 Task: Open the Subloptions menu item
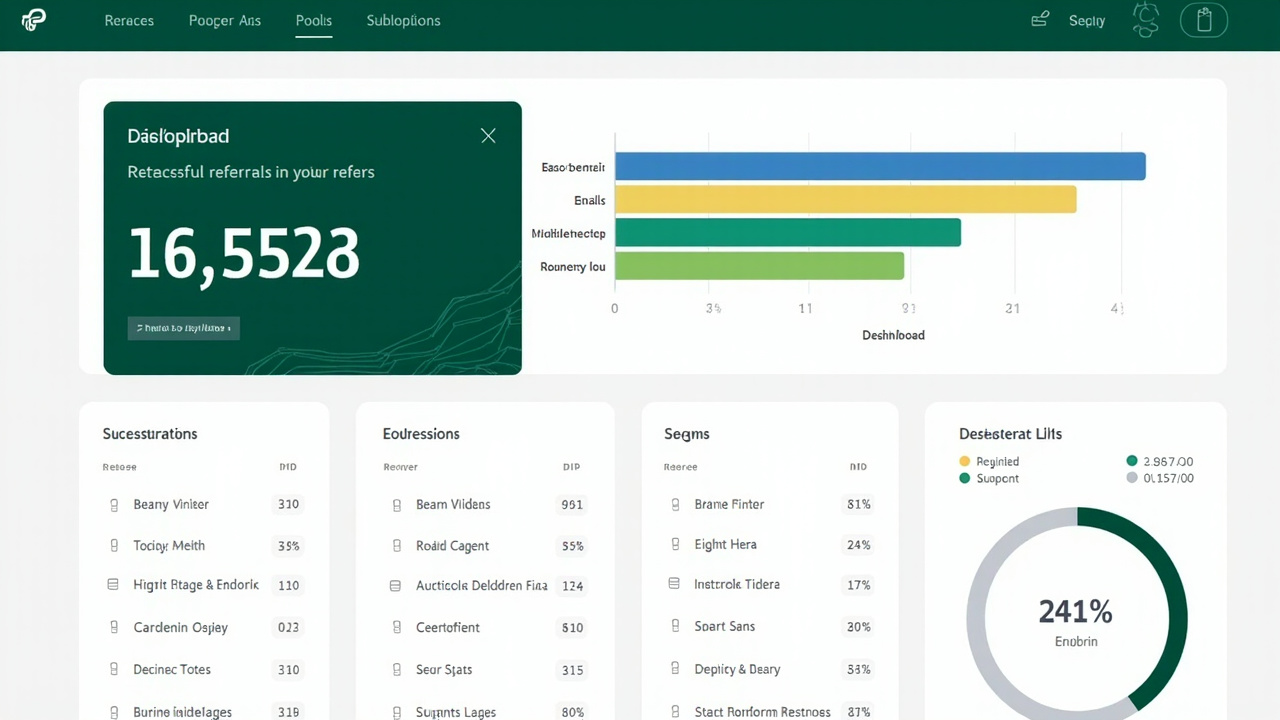[x=403, y=20]
